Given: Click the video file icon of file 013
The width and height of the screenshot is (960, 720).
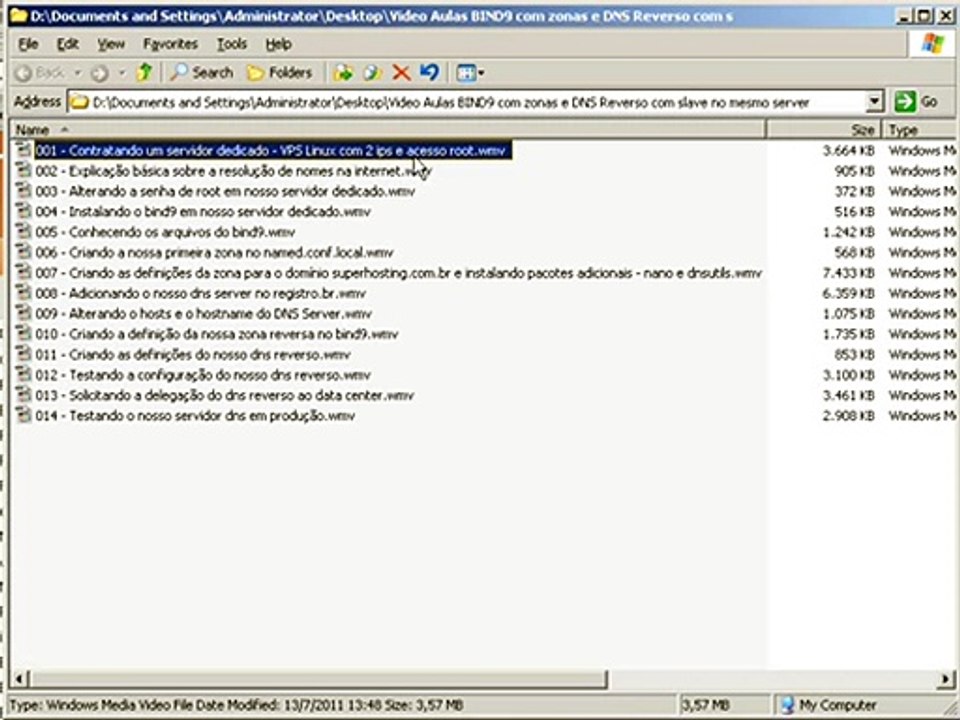Looking at the screenshot, I should point(23,395).
